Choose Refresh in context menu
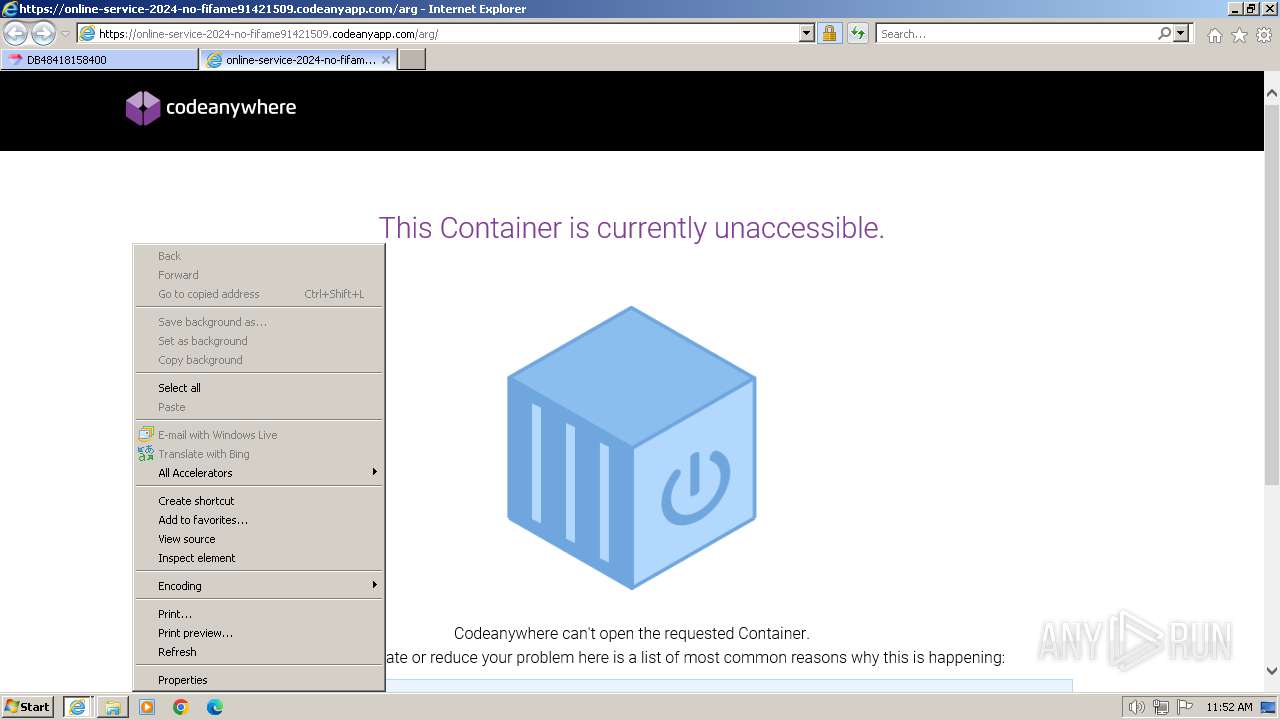Viewport: 1280px width, 720px height. tap(260, 652)
